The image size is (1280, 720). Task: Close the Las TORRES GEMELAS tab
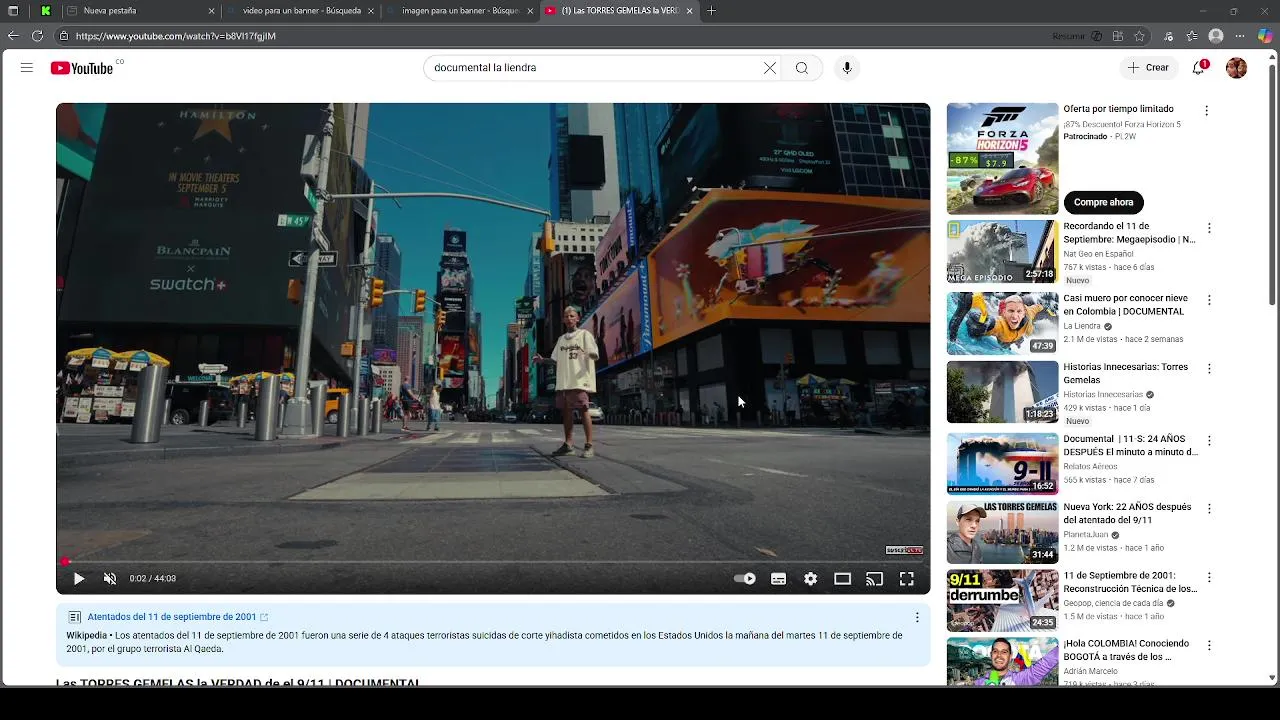(689, 11)
